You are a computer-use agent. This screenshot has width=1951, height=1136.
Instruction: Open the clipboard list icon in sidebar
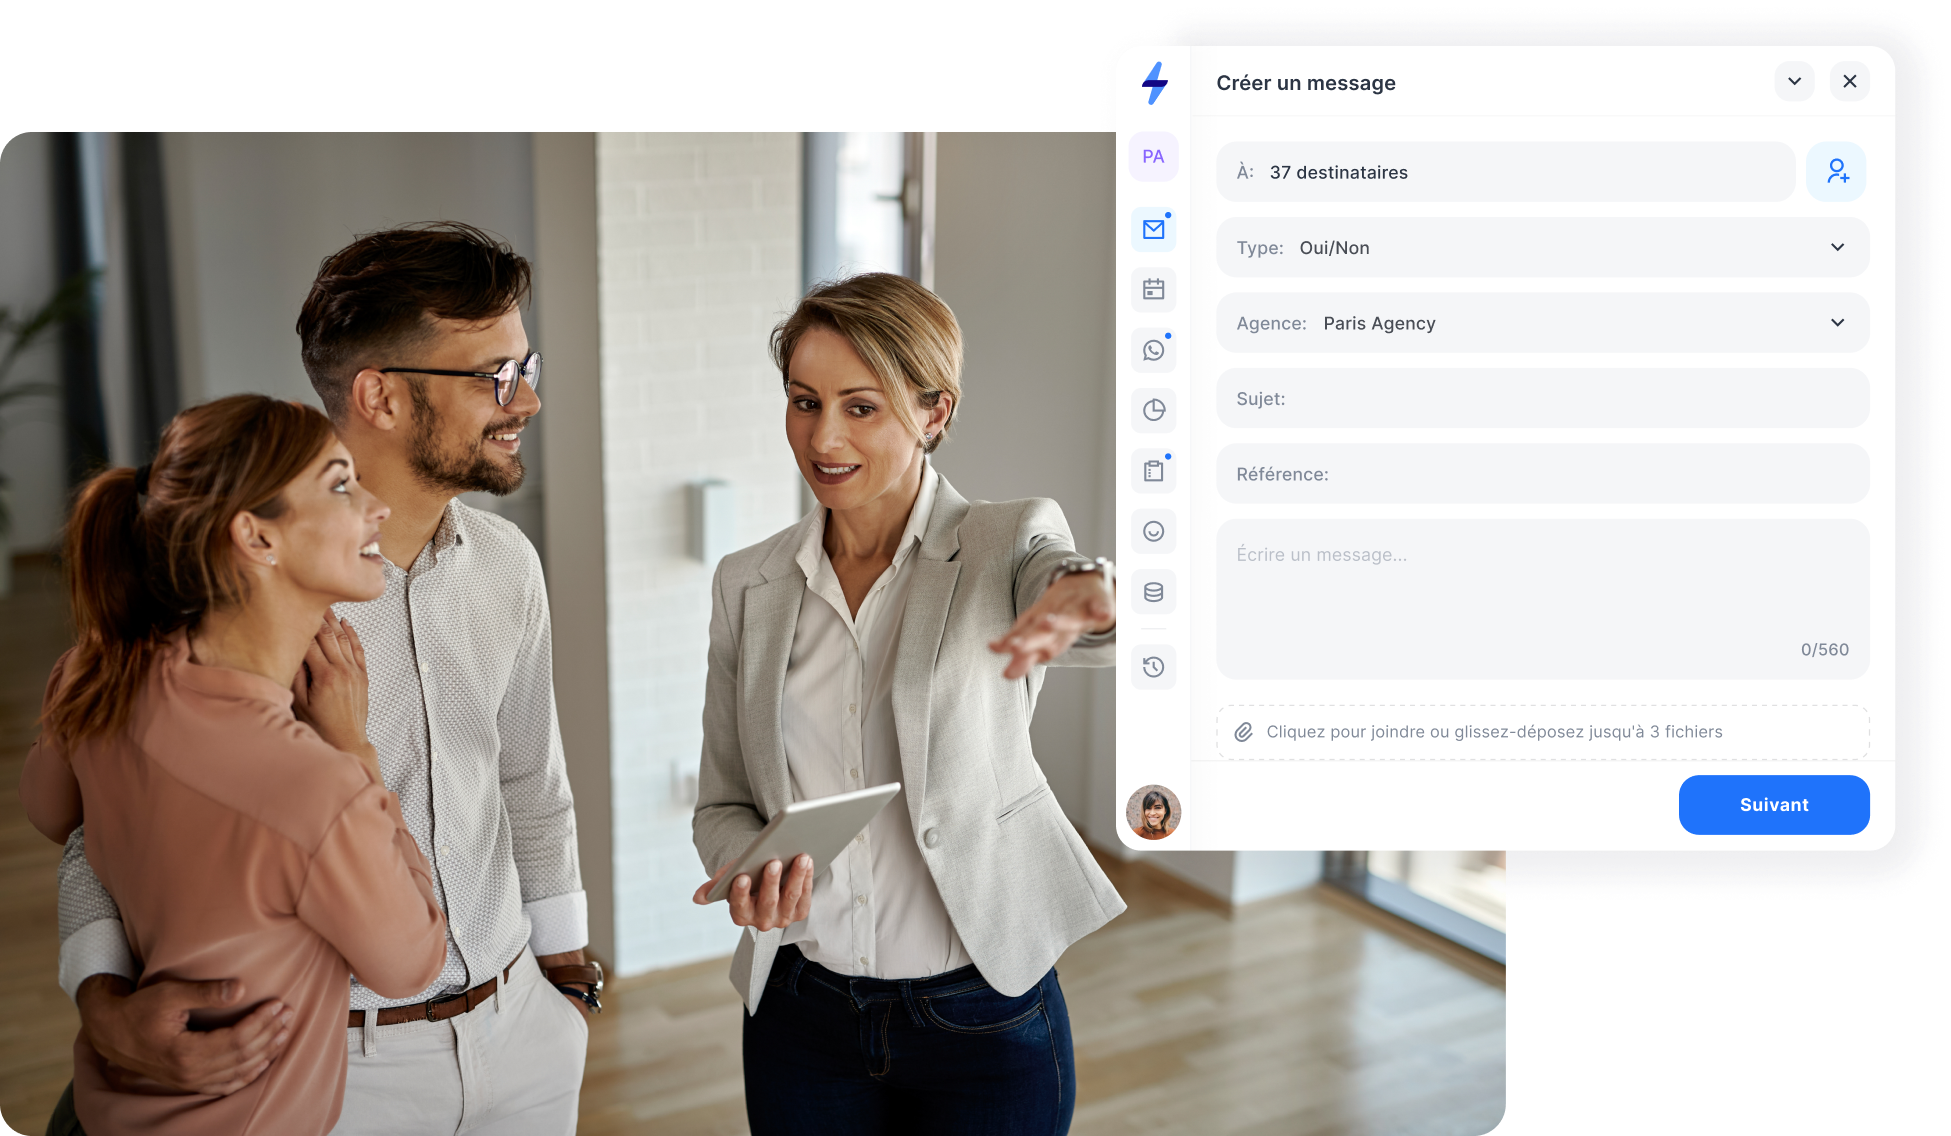1153,471
